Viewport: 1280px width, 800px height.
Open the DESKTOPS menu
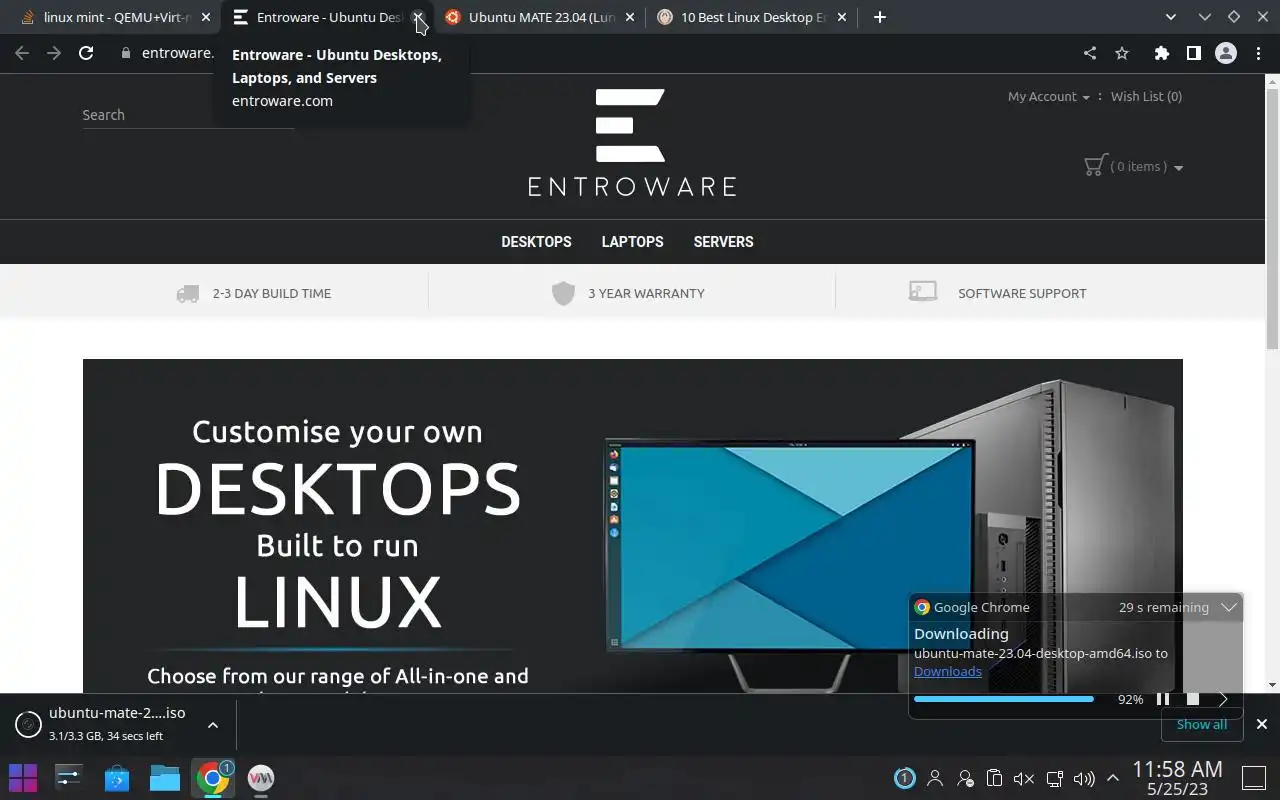point(536,242)
